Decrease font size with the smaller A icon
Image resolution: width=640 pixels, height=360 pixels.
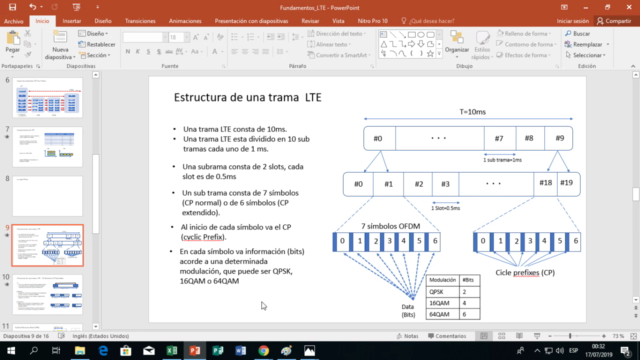click(x=206, y=38)
